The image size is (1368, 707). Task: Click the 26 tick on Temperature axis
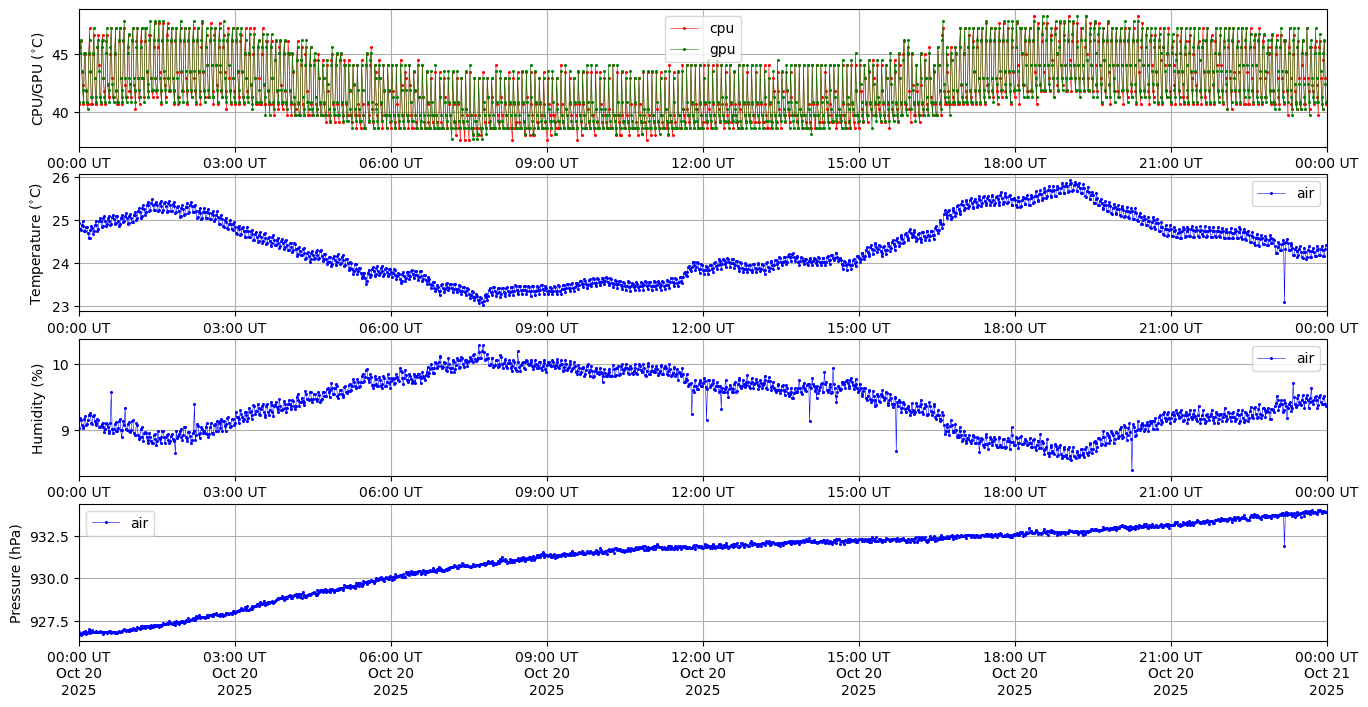[60, 178]
